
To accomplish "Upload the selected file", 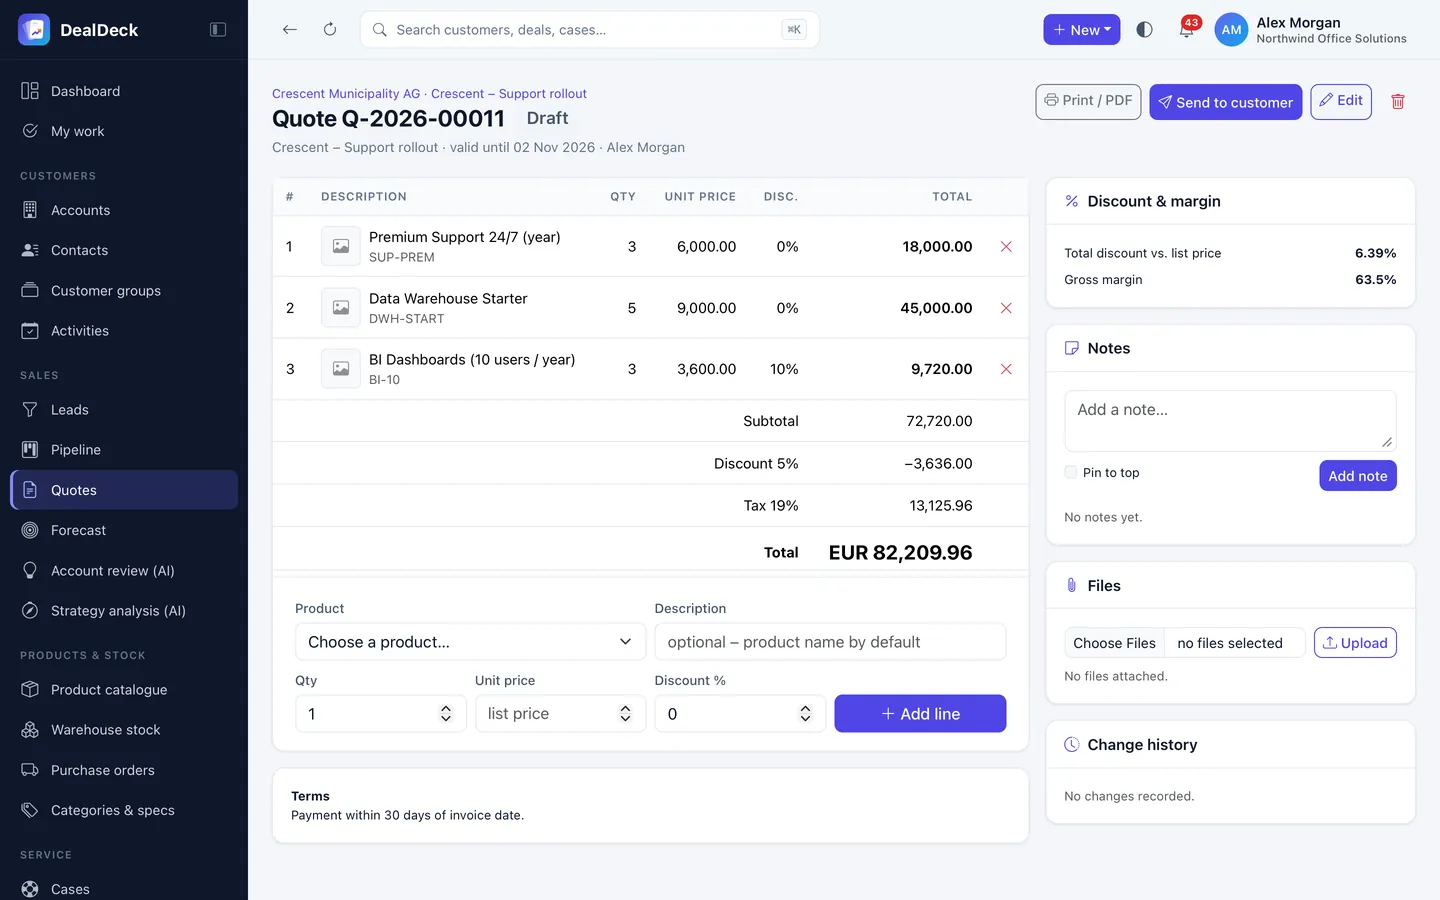I will 1355,643.
